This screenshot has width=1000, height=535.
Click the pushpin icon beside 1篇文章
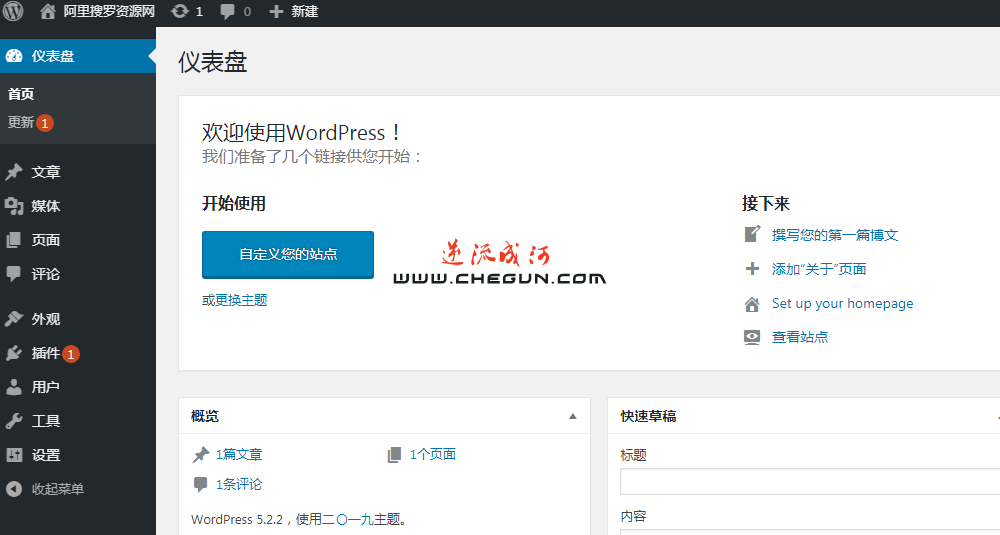(x=201, y=455)
